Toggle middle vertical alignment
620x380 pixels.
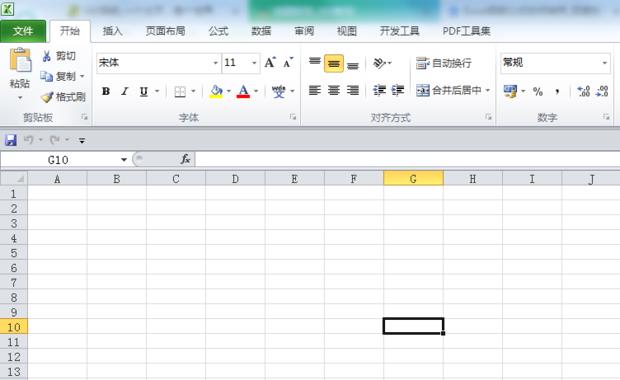(334, 63)
